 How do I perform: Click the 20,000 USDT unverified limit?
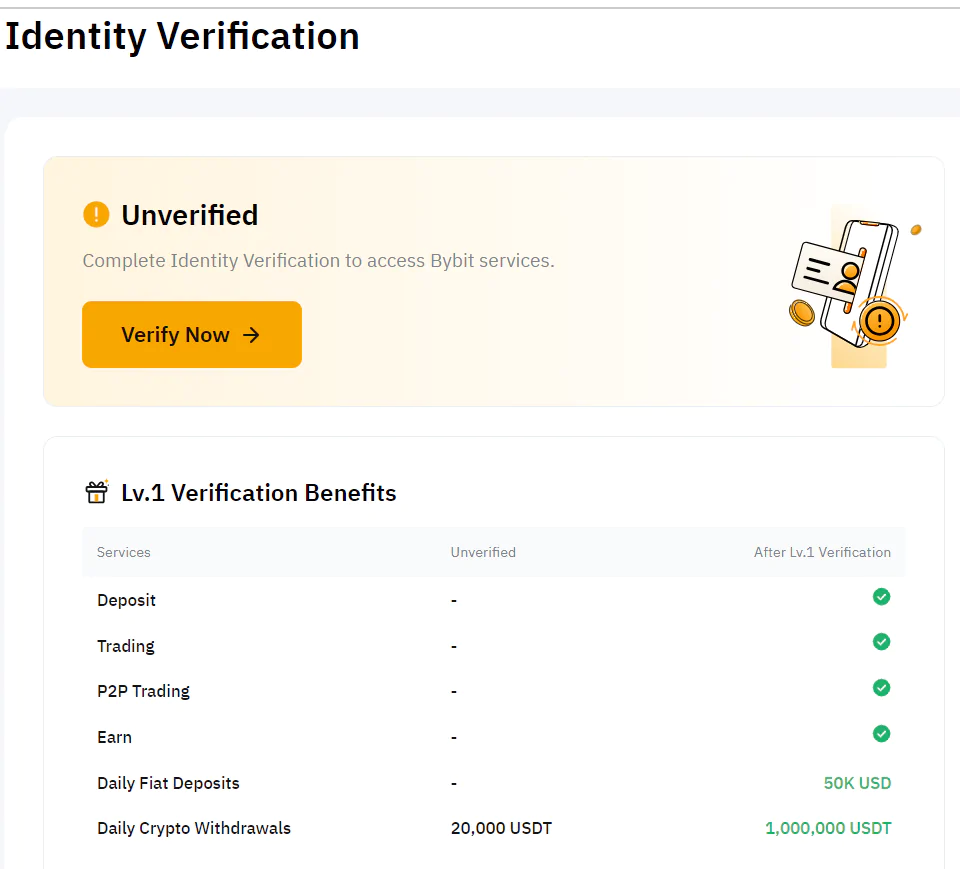501,829
